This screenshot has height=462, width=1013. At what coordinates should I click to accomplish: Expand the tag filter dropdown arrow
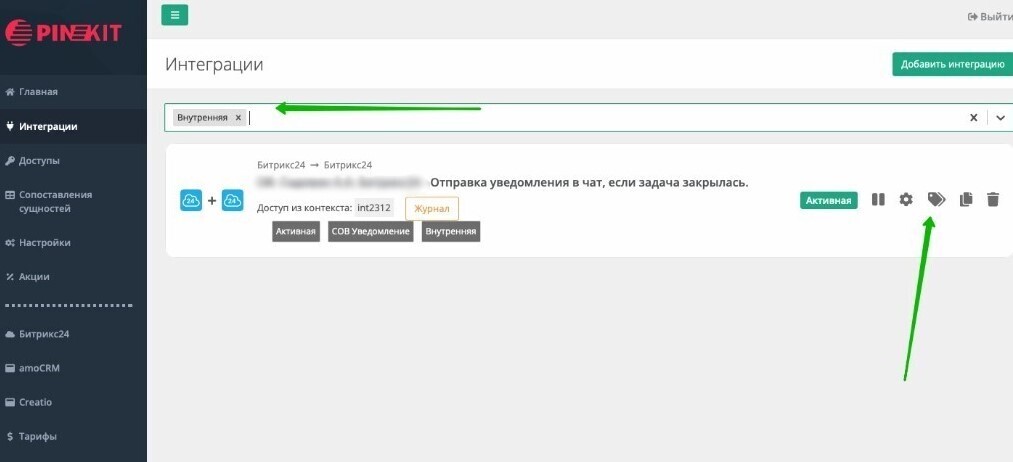(x=1000, y=117)
